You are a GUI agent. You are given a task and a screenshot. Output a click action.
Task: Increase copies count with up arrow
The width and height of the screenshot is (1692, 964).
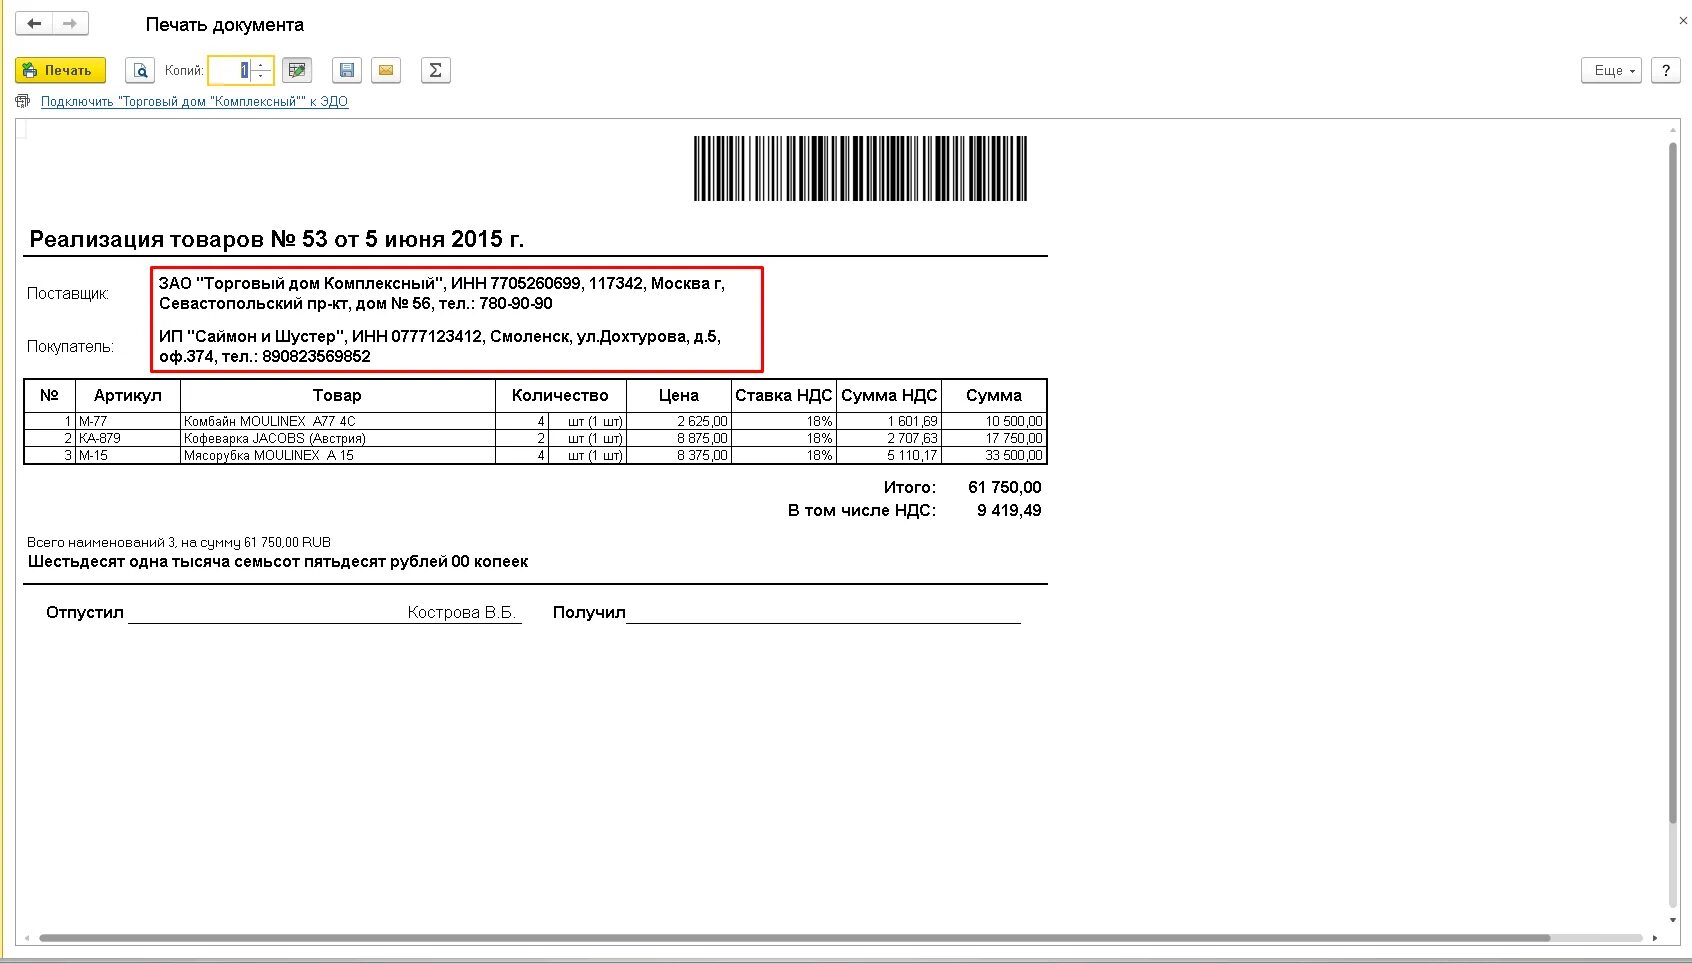pos(261,64)
